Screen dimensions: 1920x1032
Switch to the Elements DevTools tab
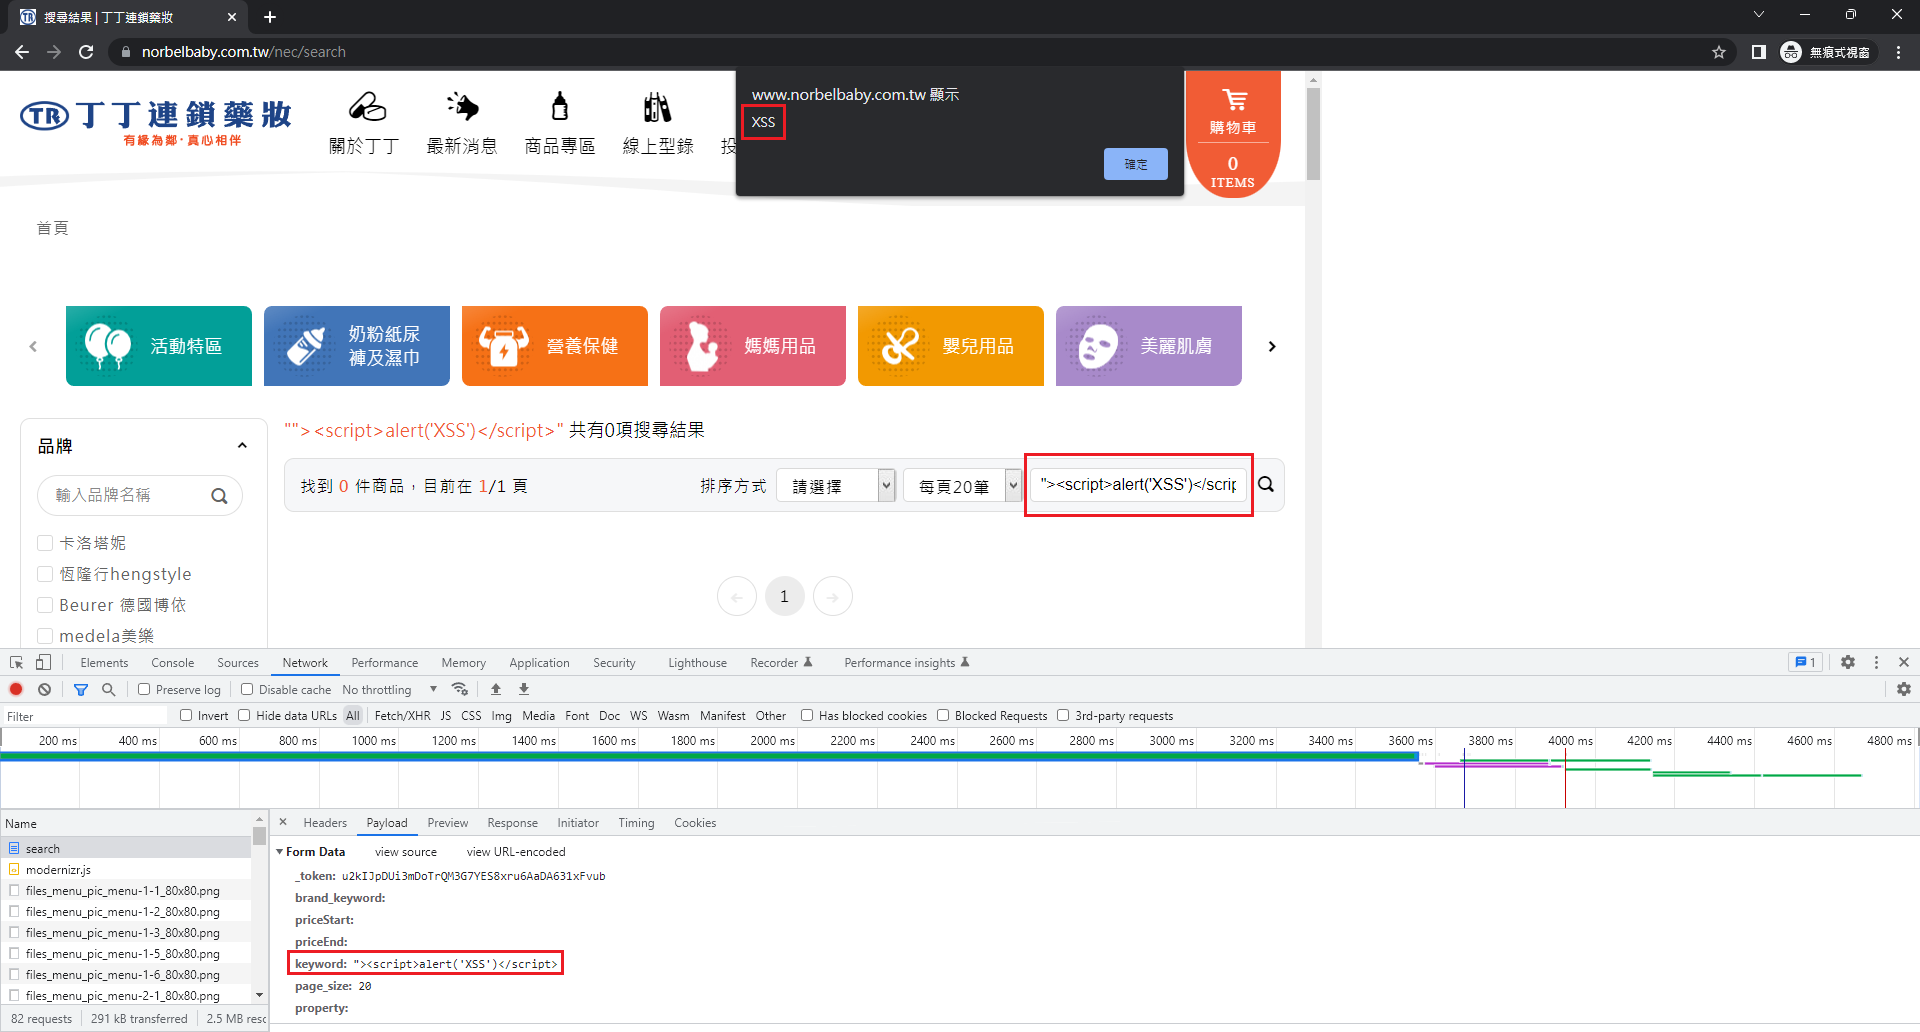(x=104, y=663)
